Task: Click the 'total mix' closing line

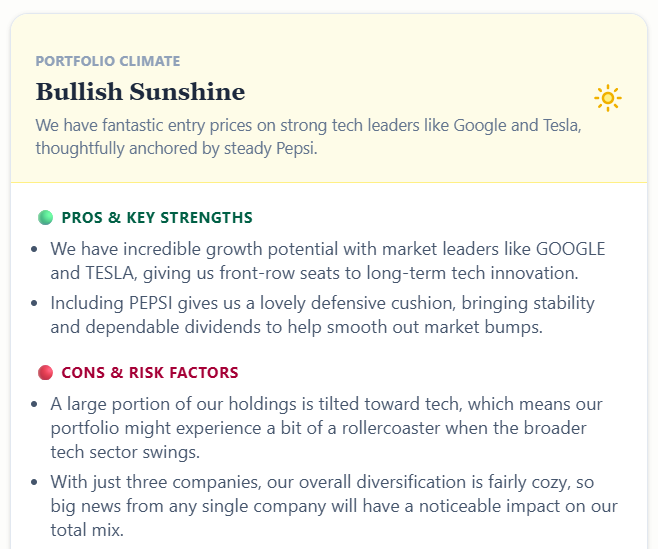Action: point(87,530)
